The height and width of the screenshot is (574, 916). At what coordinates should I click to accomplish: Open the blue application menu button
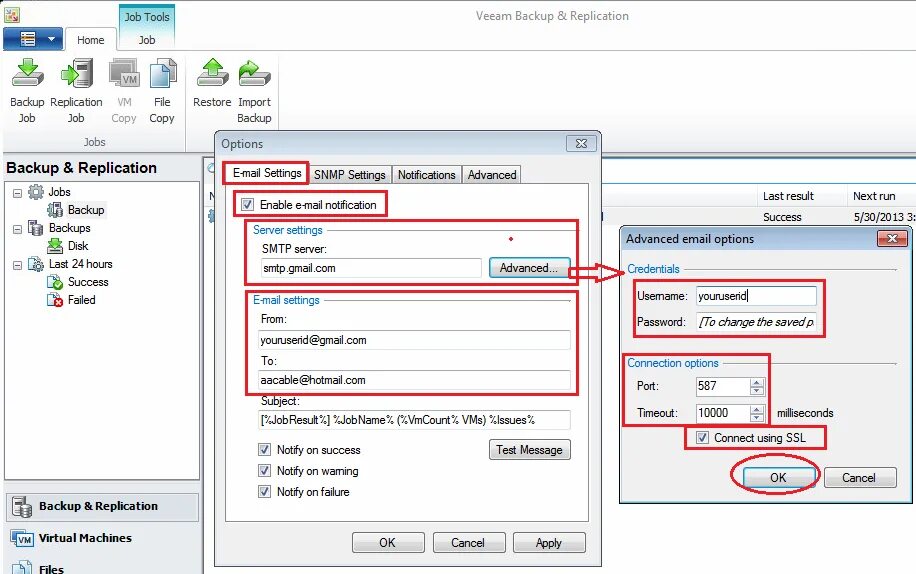33,39
